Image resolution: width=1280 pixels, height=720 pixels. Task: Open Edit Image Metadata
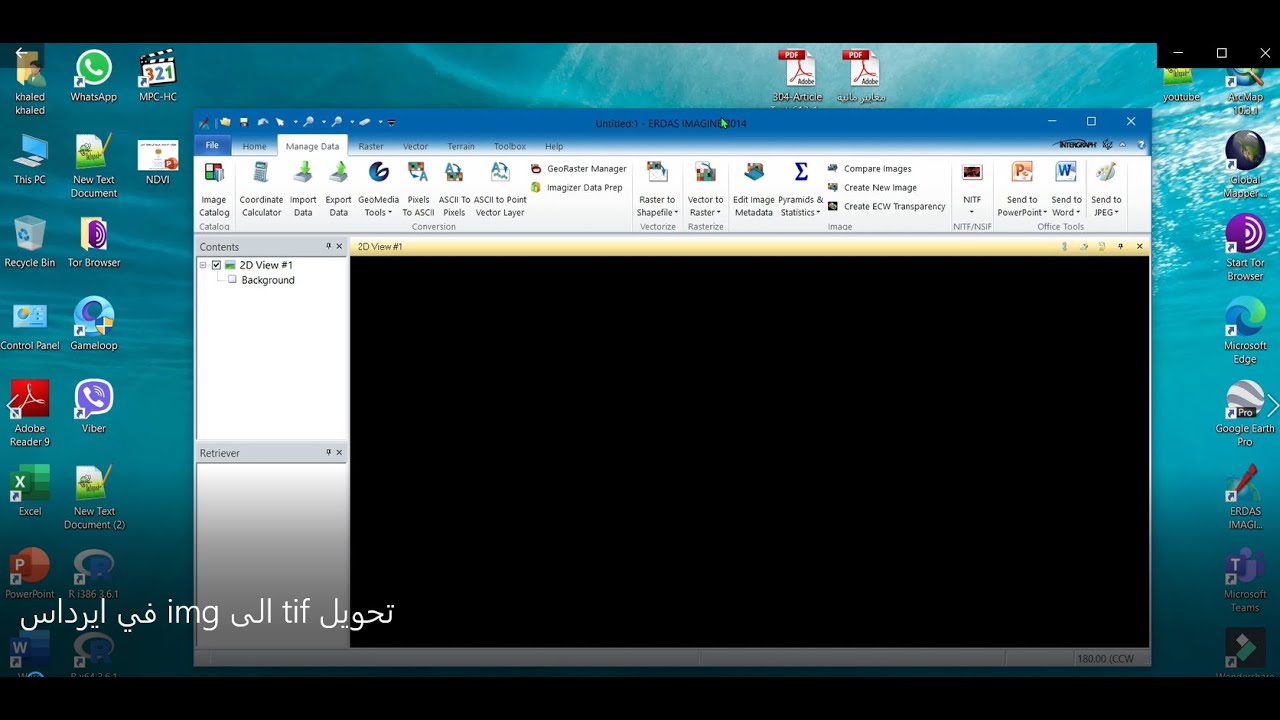[754, 189]
